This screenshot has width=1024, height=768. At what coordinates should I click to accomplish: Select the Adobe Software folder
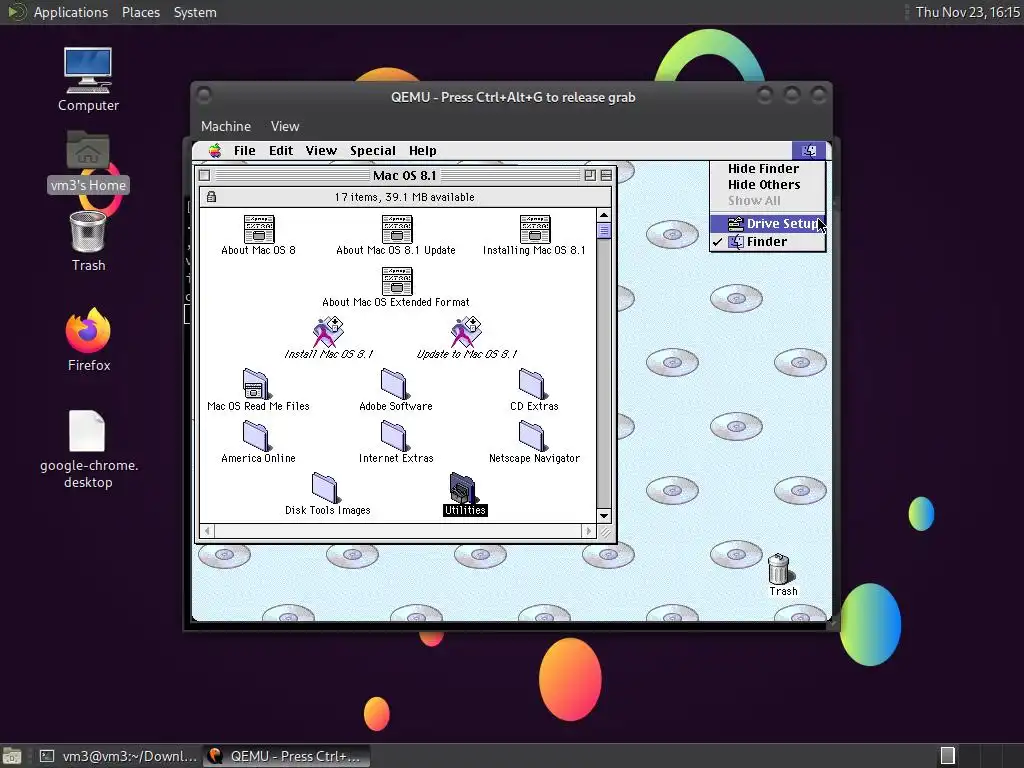click(394, 384)
